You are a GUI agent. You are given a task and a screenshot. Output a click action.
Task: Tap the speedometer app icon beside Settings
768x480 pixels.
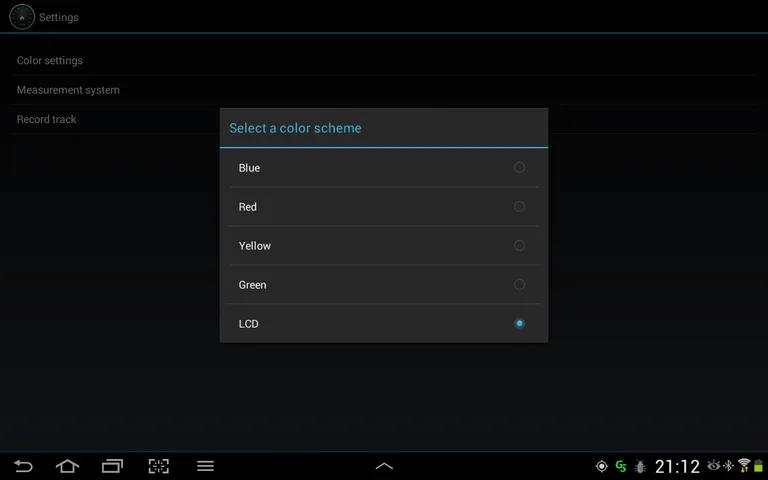[x=22, y=17]
